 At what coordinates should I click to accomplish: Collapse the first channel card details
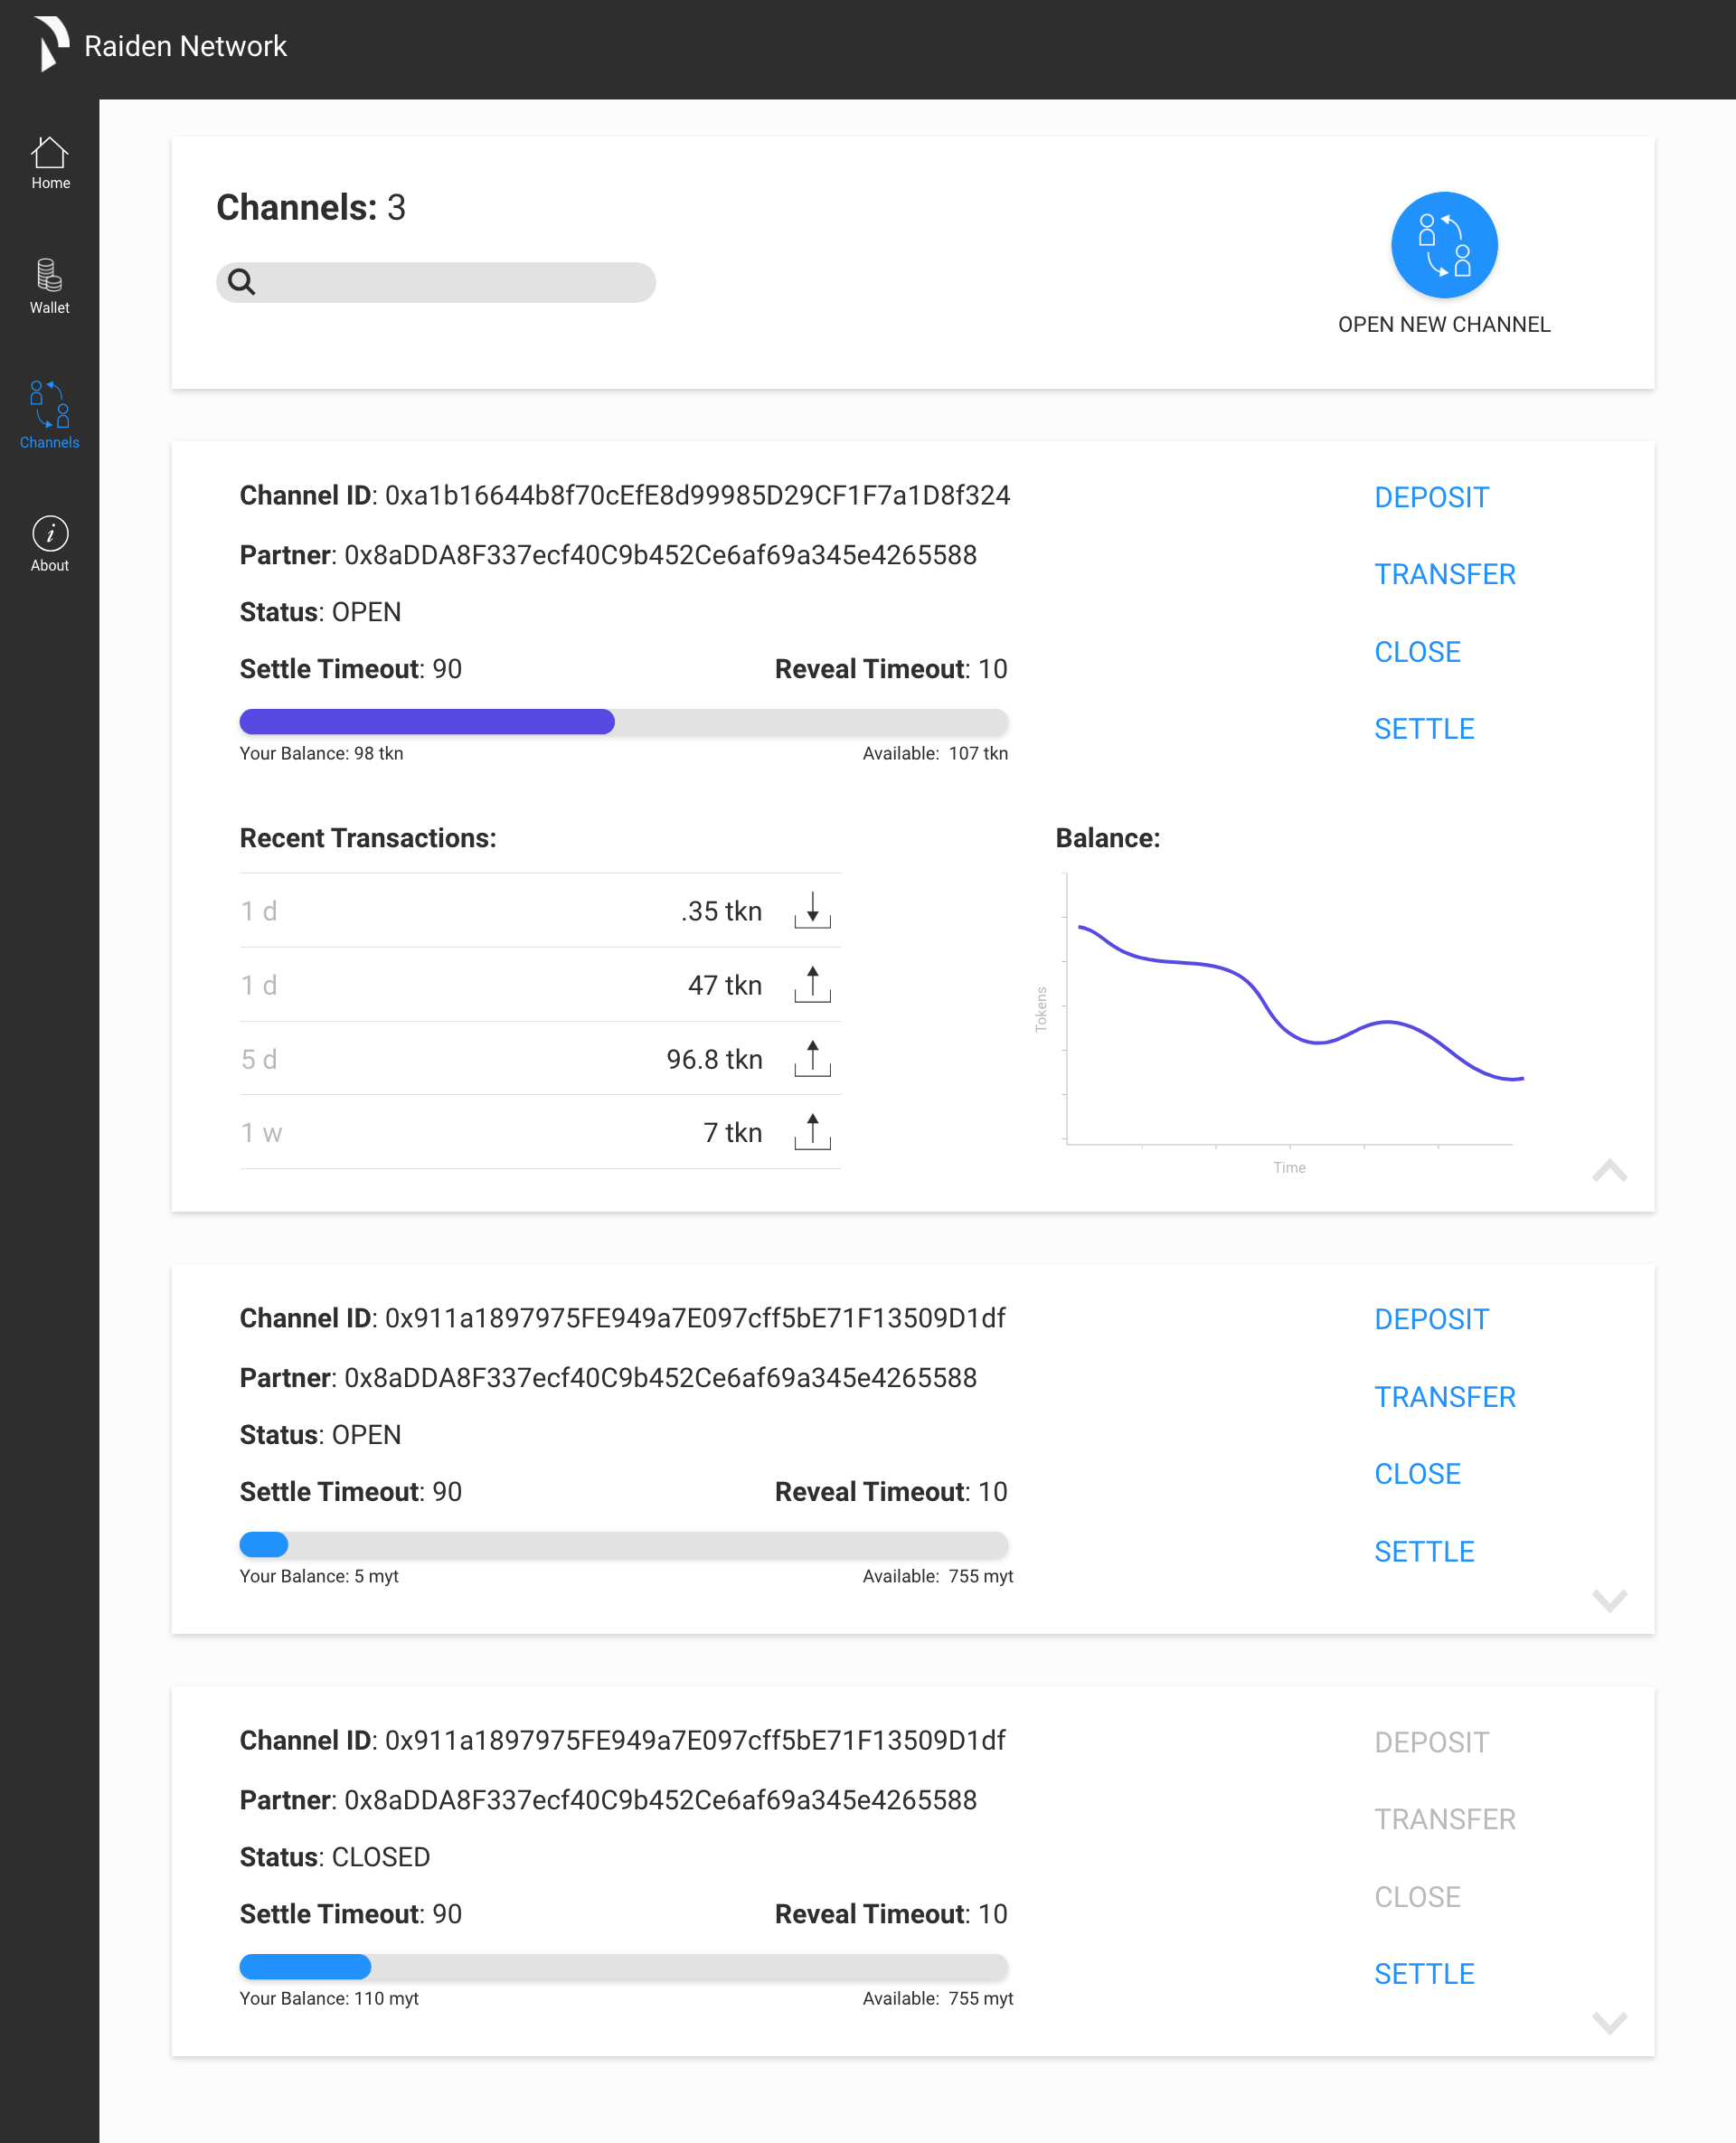[x=1609, y=1170]
